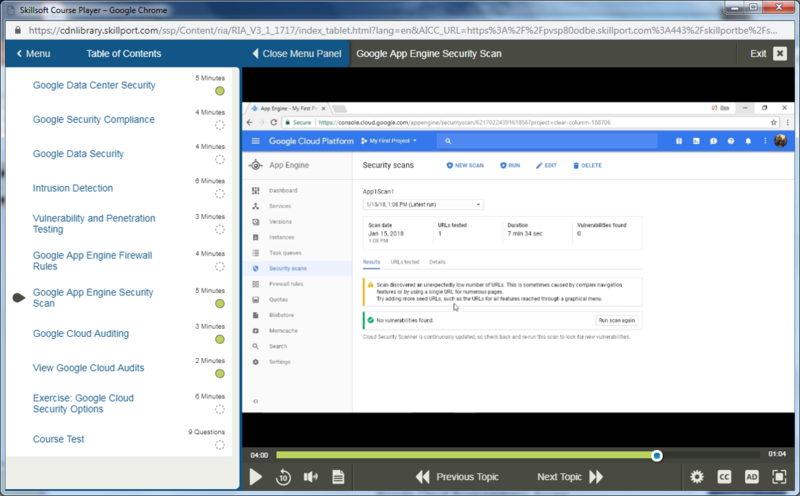The height and width of the screenshot is (496, 800).
Task: Exit the course player
Action: 768,54
